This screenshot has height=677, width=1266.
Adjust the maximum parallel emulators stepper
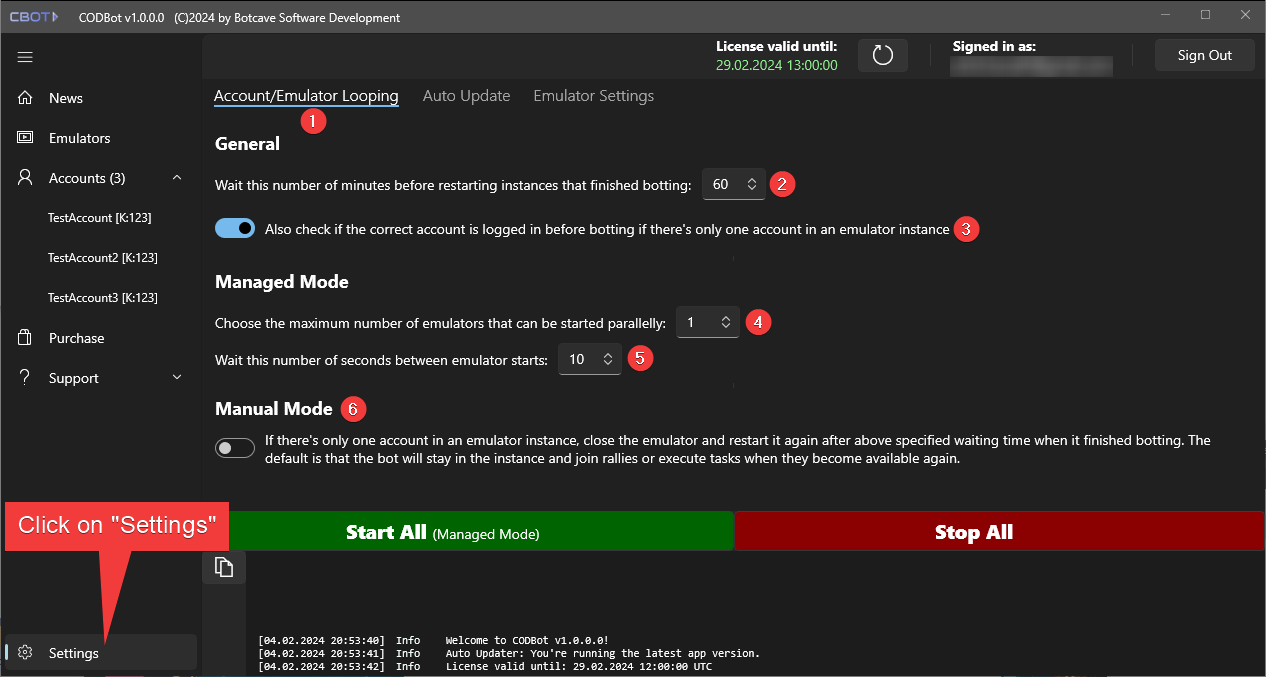[x=726, y=322]
